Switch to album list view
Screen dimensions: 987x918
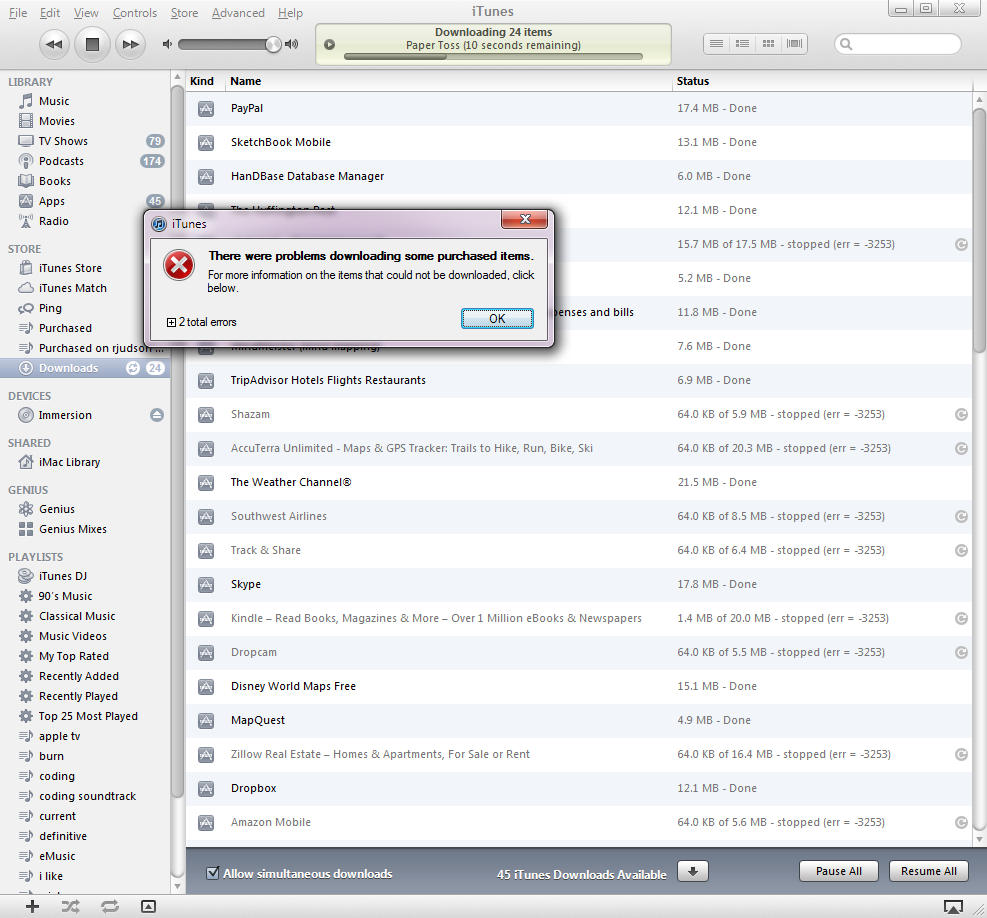[x=742, y=43]
